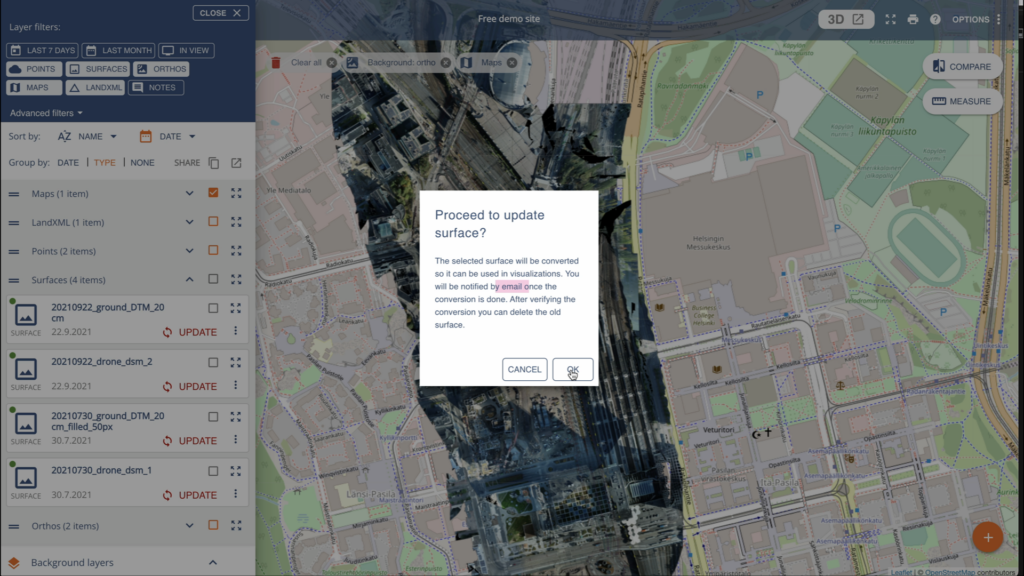Toggle the Notes layer filter
Screen dimensions: 1024x576
[156, 88]
